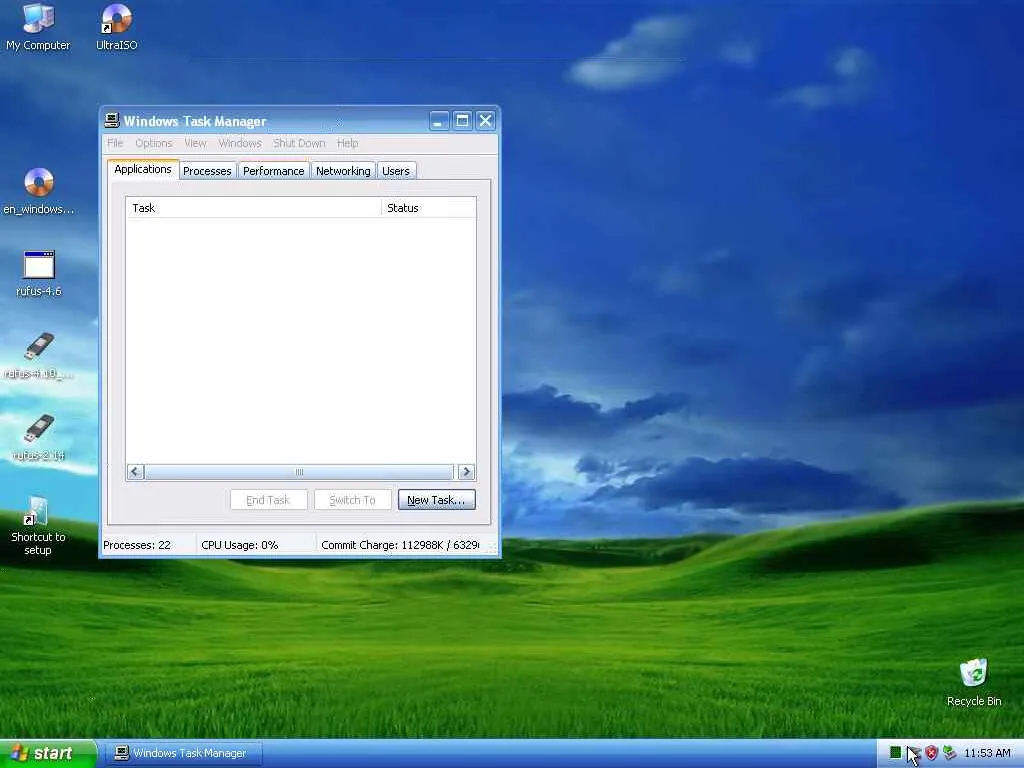Maximize the Windows Task Manager window
1024x768 pixels.
pos(462,120)
